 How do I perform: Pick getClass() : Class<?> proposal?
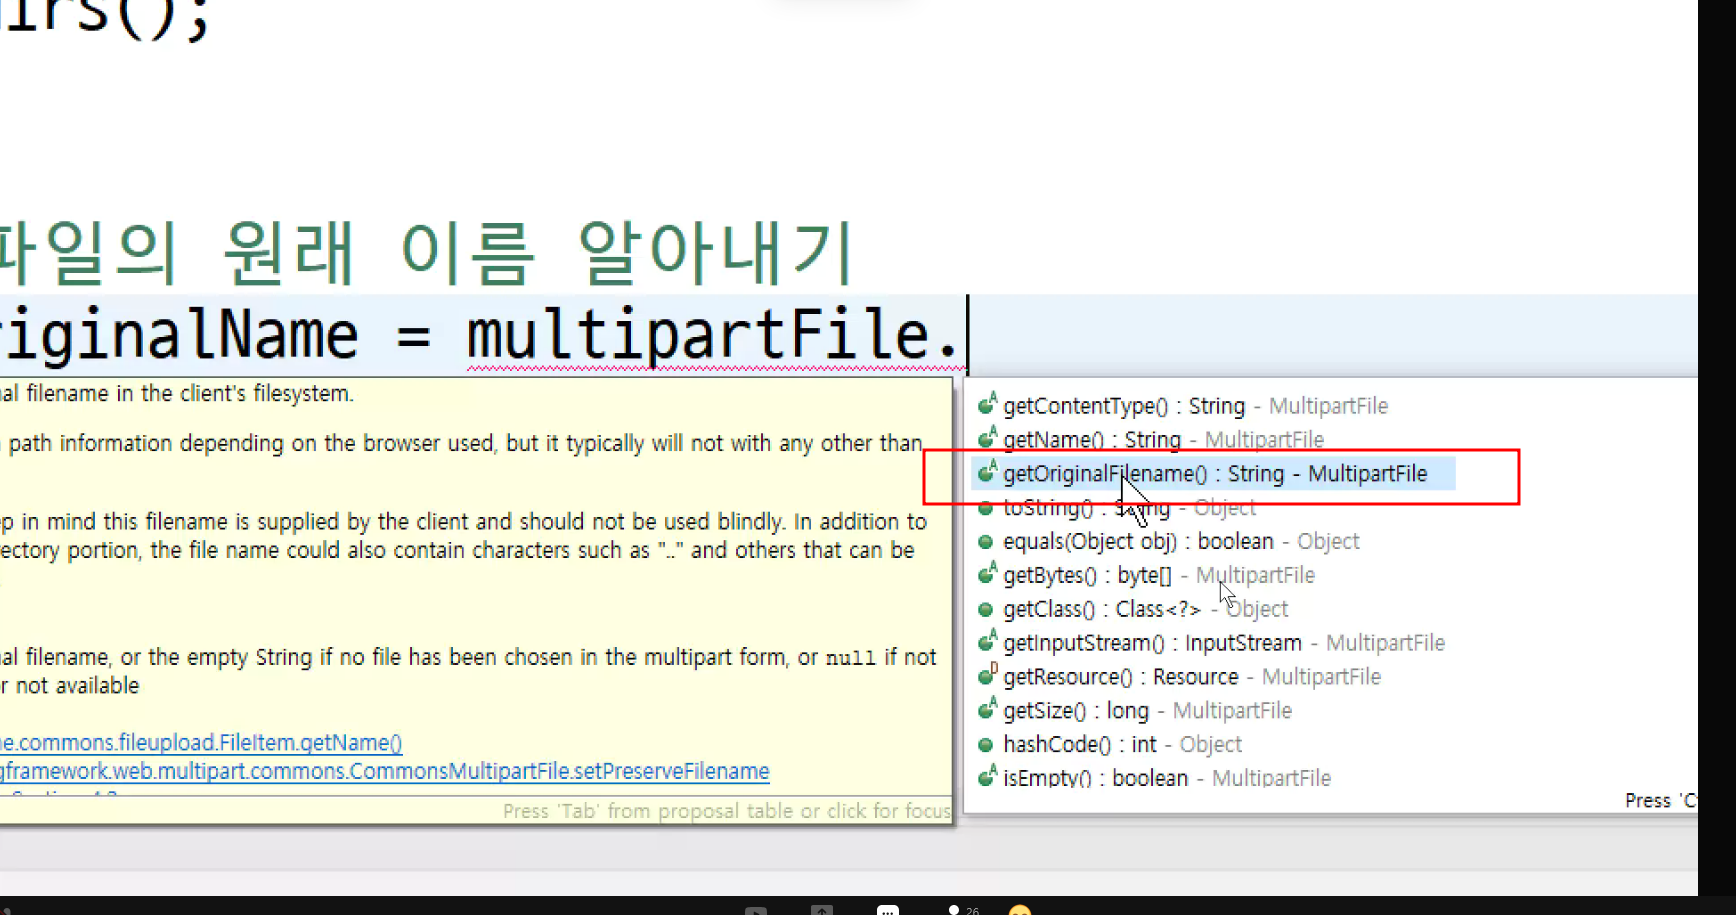1133,609
